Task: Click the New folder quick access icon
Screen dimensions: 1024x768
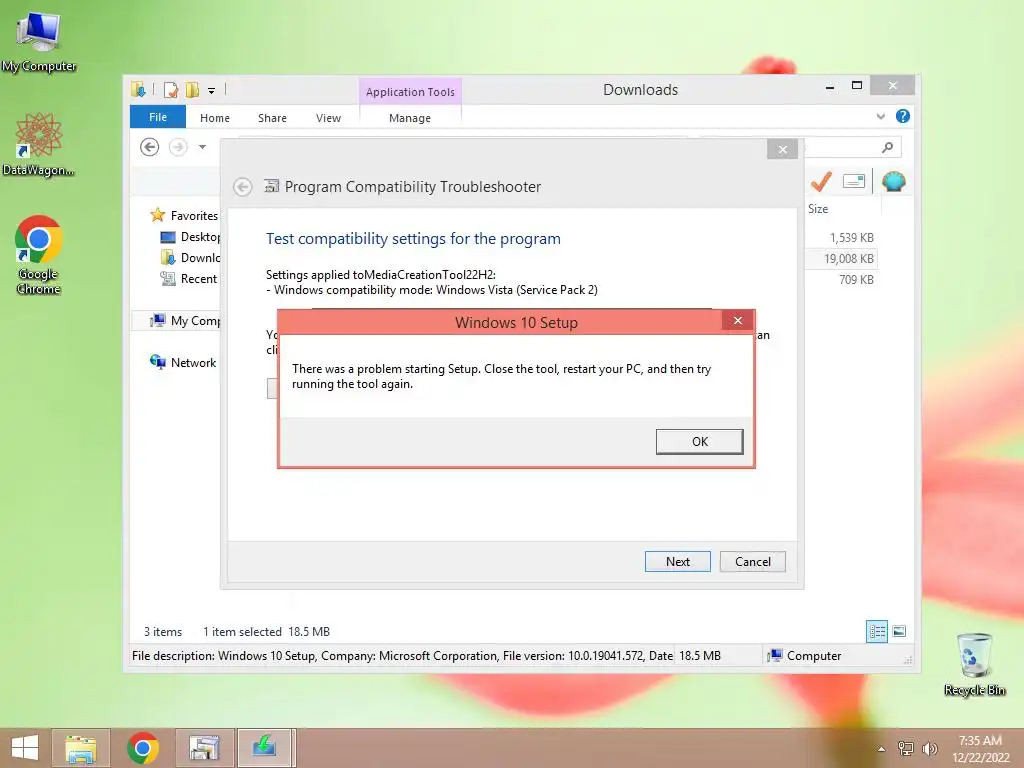Action: (193, 90)
